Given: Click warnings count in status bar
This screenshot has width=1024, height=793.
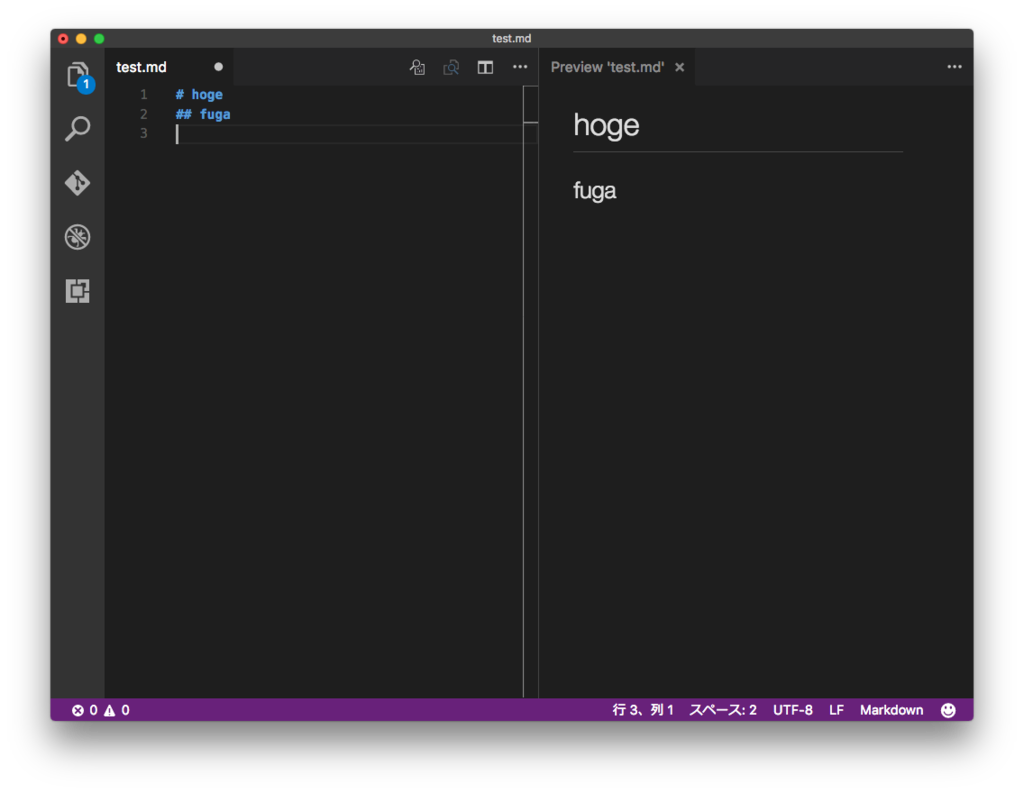Looking at the screenshot, I should pyautogui.click(x=117, y=710).
